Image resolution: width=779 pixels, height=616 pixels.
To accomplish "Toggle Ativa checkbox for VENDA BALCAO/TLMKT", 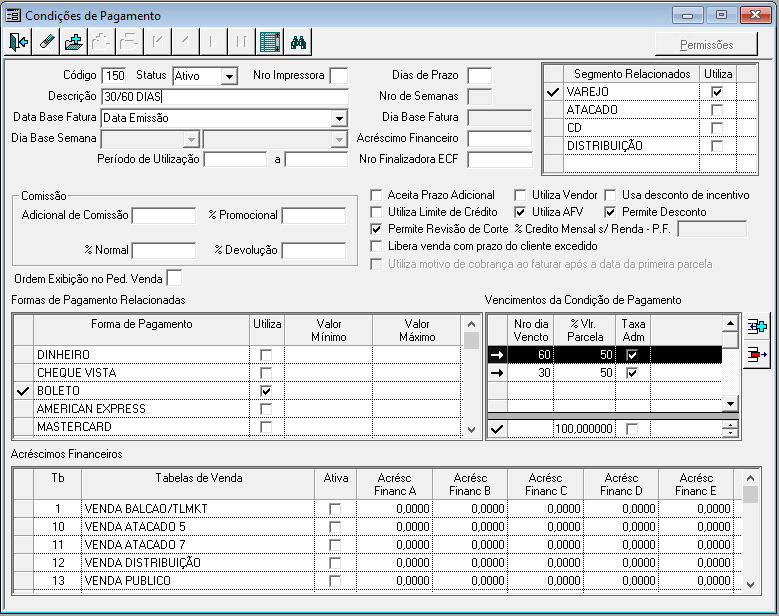I will coord(335,509).
